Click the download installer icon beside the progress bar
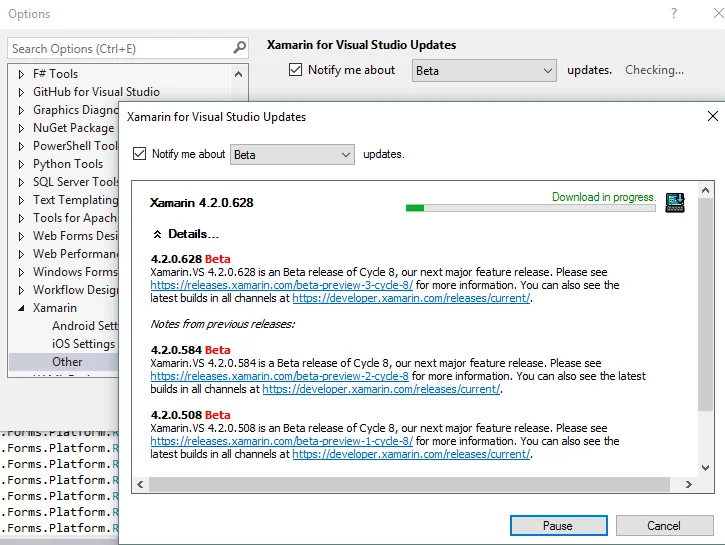725x545 pixels. [675, 202]
